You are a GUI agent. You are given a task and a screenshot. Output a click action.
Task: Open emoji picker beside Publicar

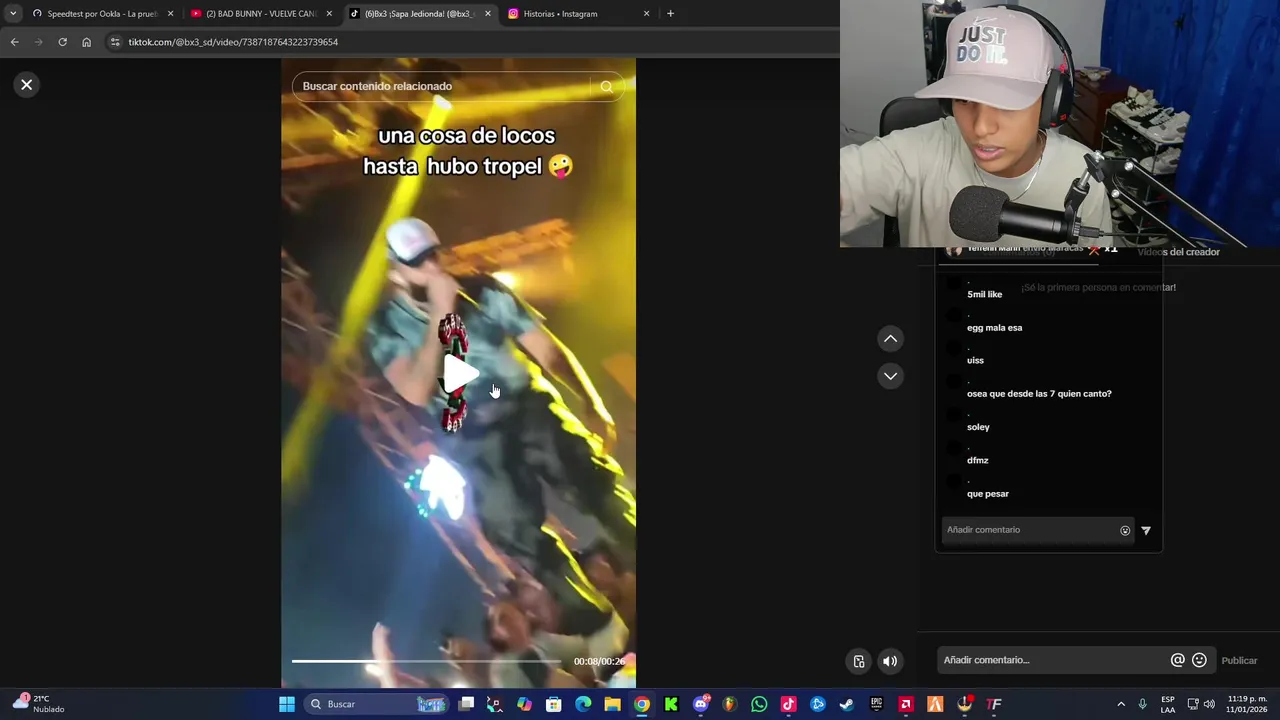(x=1199, y=660)
